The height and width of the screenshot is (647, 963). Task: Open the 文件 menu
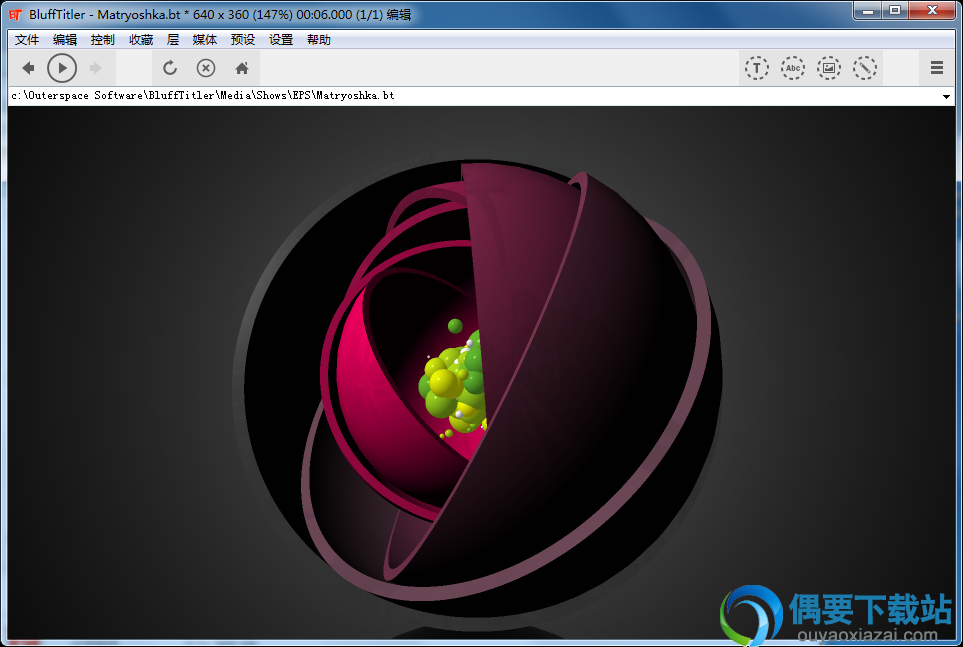pos(27,40)
